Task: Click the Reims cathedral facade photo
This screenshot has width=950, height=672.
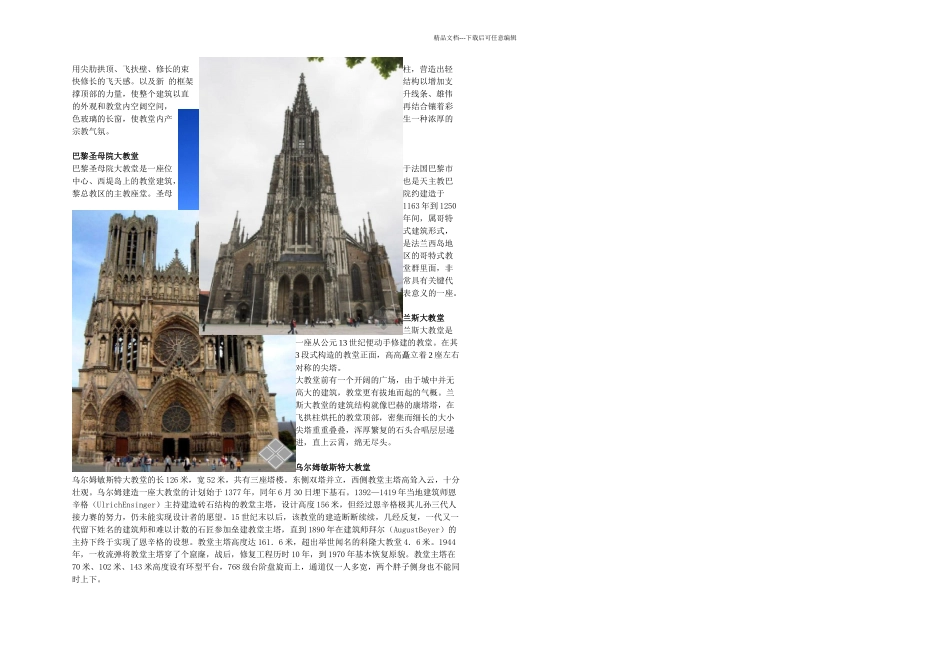Action: pos(184,341)
